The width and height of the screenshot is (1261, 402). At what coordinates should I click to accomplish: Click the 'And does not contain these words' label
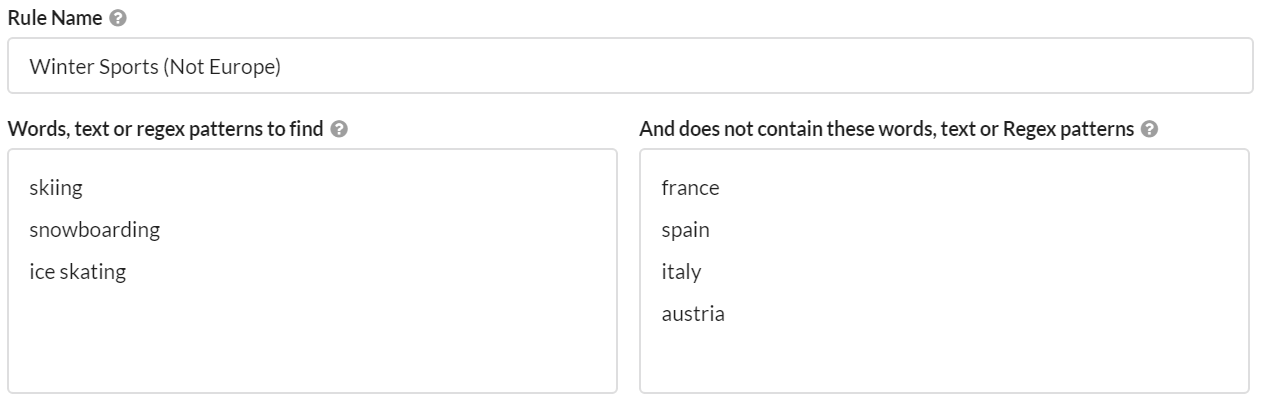click(886, 129)
